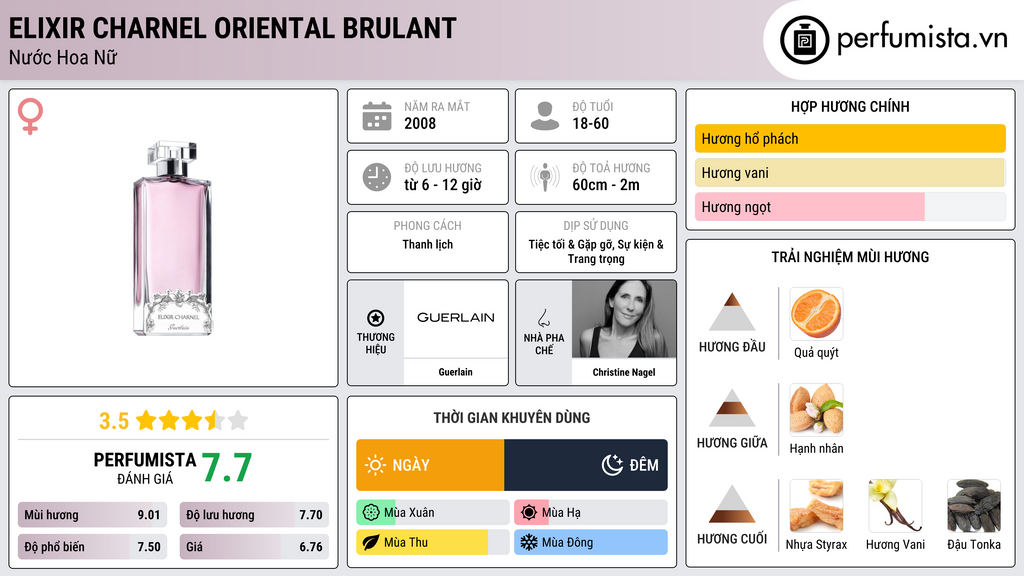Click the clock icon beside Độ lưu hương
Viewport: 1024px width, 576px height.
[x=377, y=177]
